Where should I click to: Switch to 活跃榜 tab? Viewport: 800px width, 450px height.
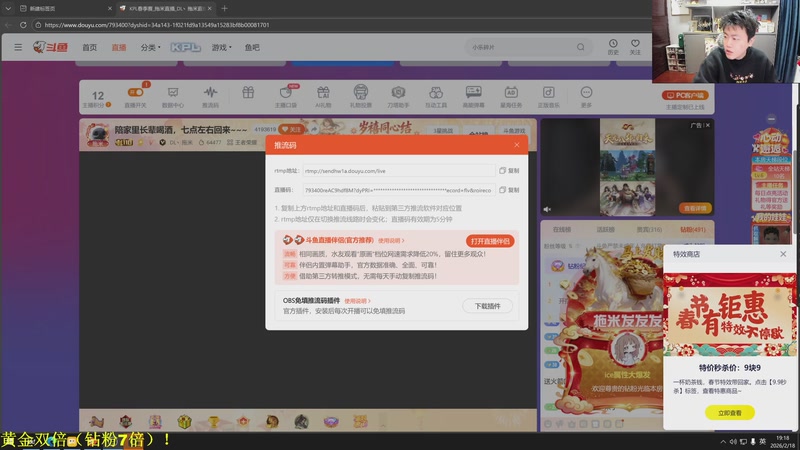click(606, 230)
